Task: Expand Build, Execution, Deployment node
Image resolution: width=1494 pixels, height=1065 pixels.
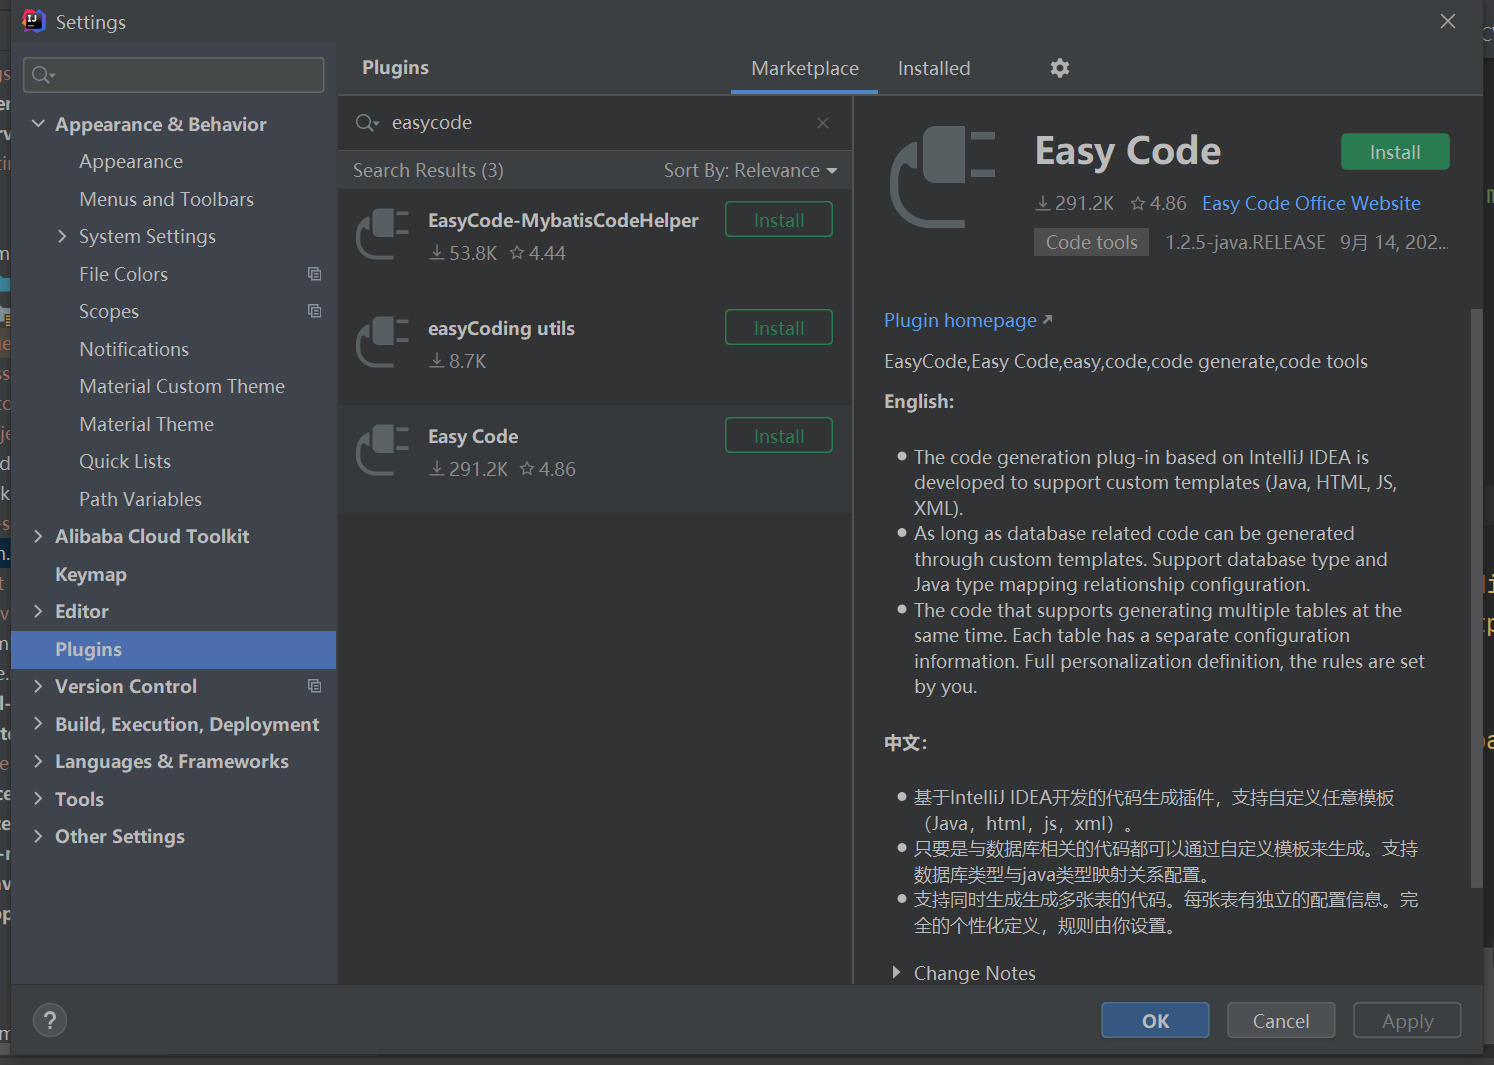Action: click(39, 724)
